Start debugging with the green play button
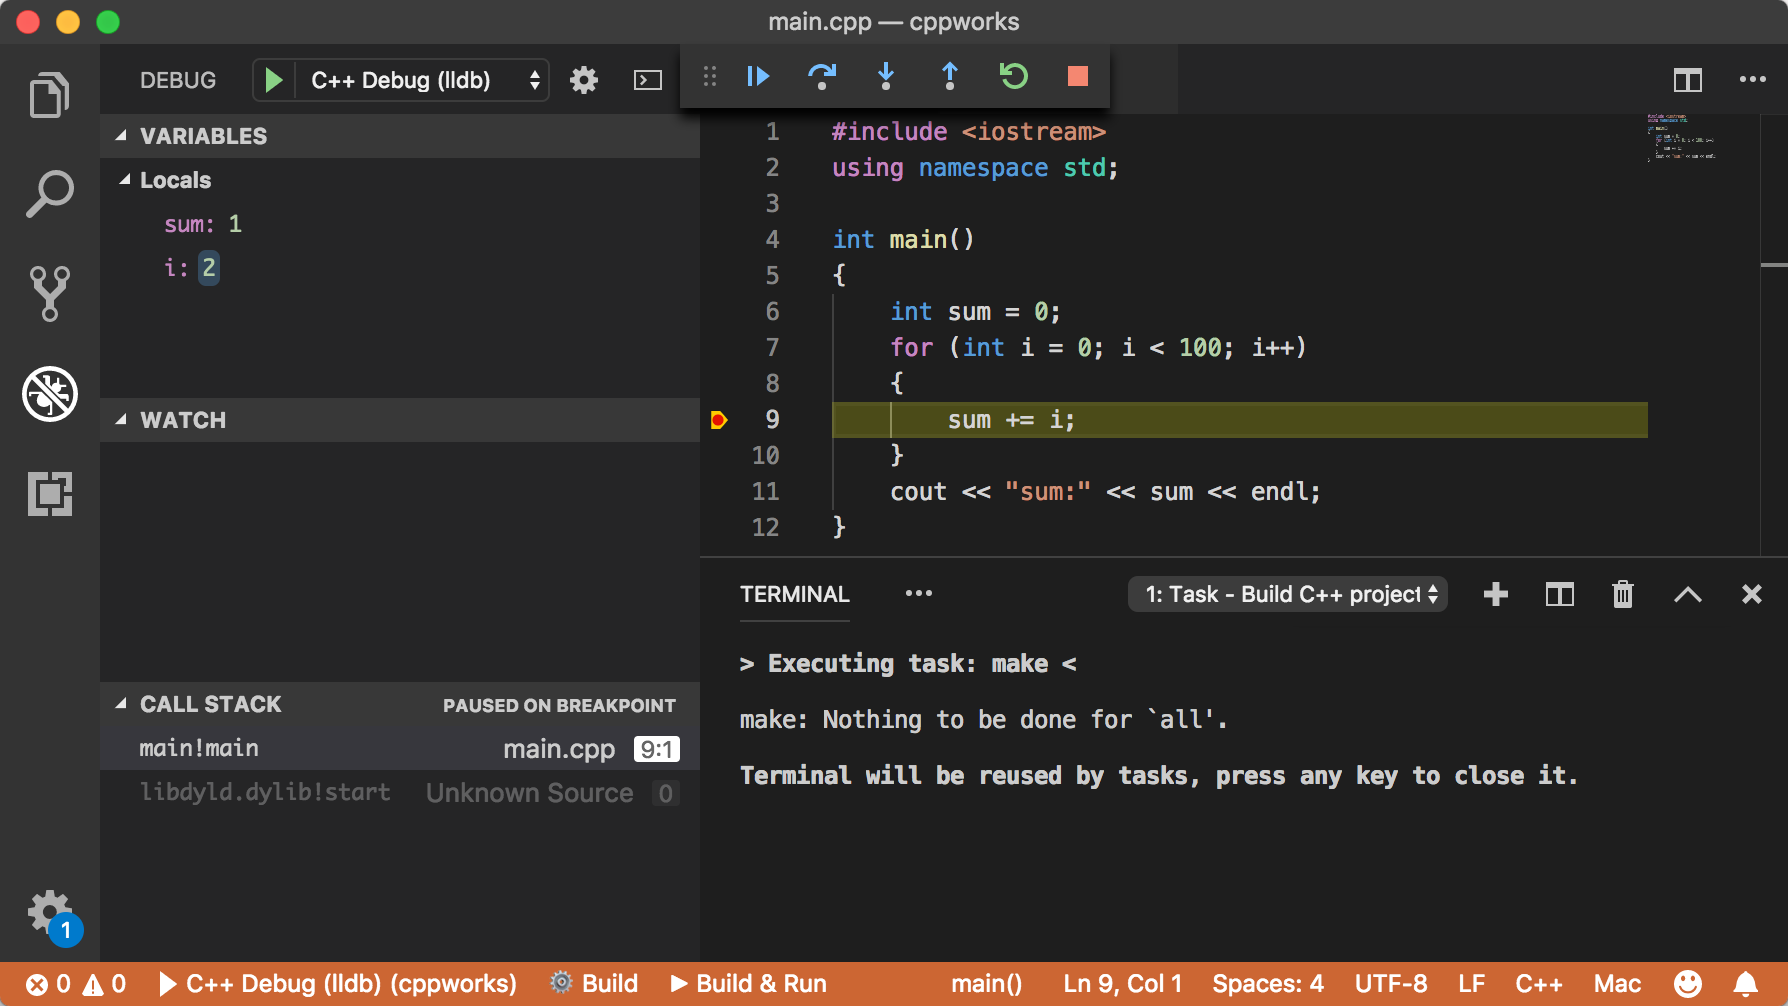This screenshot has width=1788, height=1006. tap(272, 80)
